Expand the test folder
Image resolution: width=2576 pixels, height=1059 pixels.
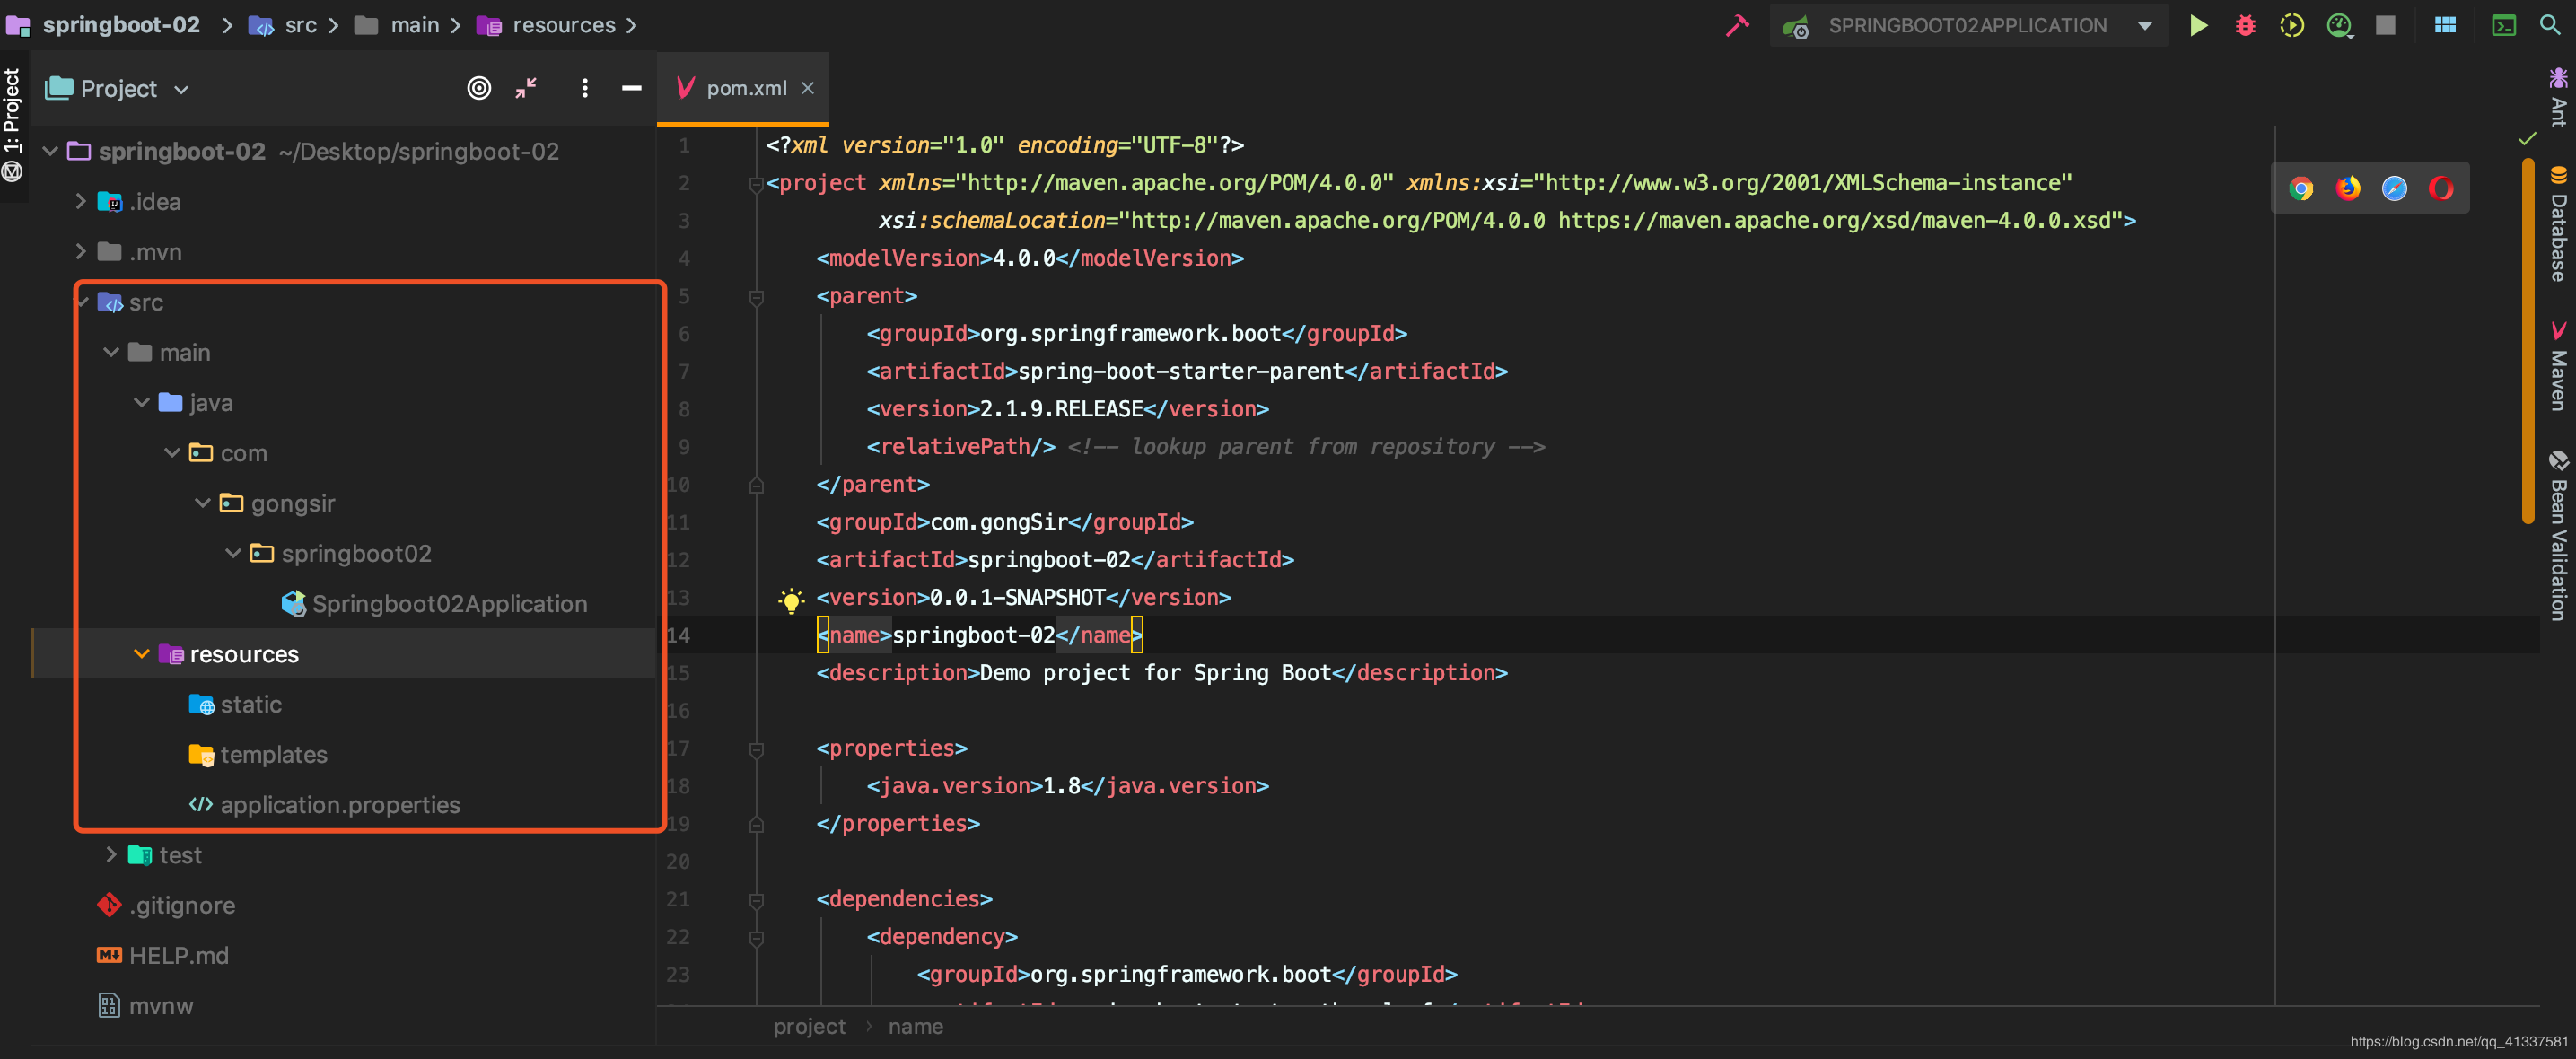111,855
